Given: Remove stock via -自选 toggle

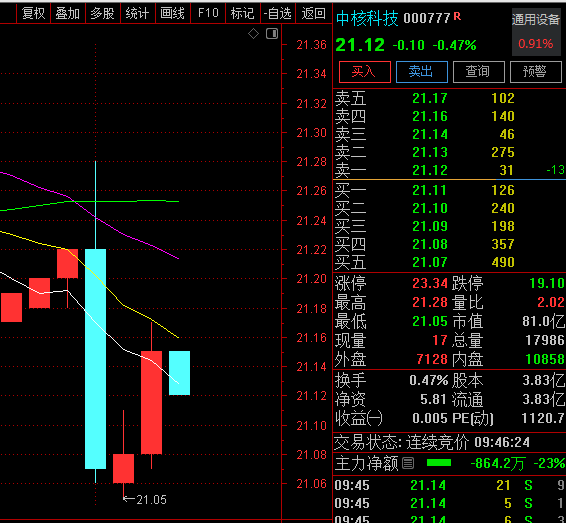Looking at the screenshot, I should pos(278,14).
